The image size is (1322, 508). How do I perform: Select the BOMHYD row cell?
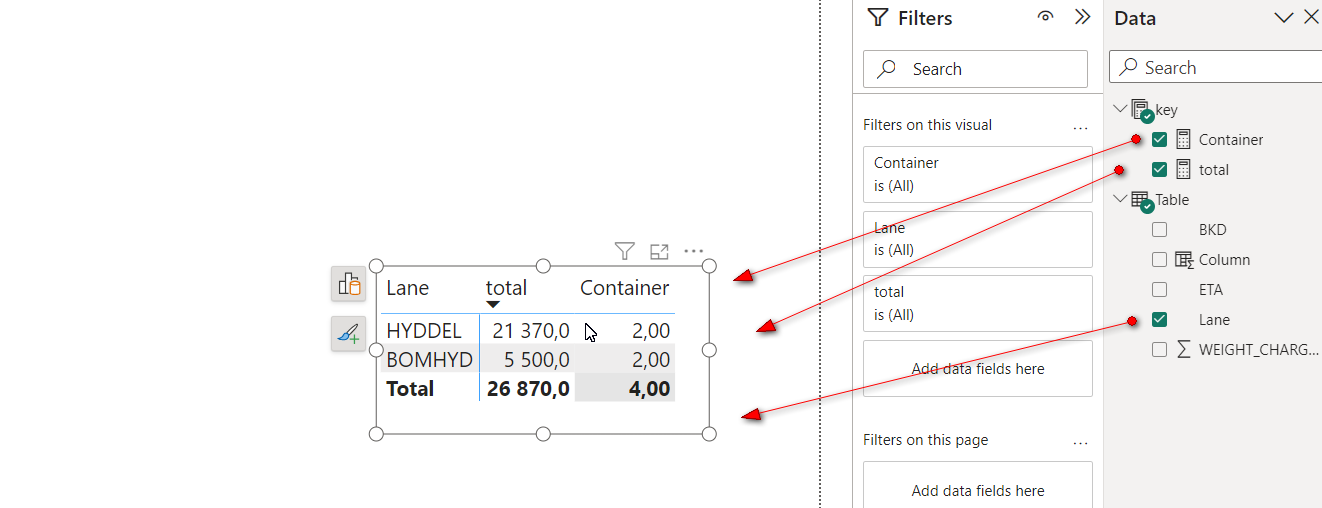(x=430, y=359)
